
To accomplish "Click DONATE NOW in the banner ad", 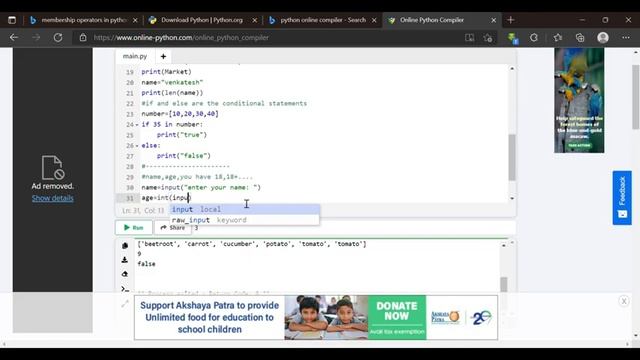I will [397, 317].
